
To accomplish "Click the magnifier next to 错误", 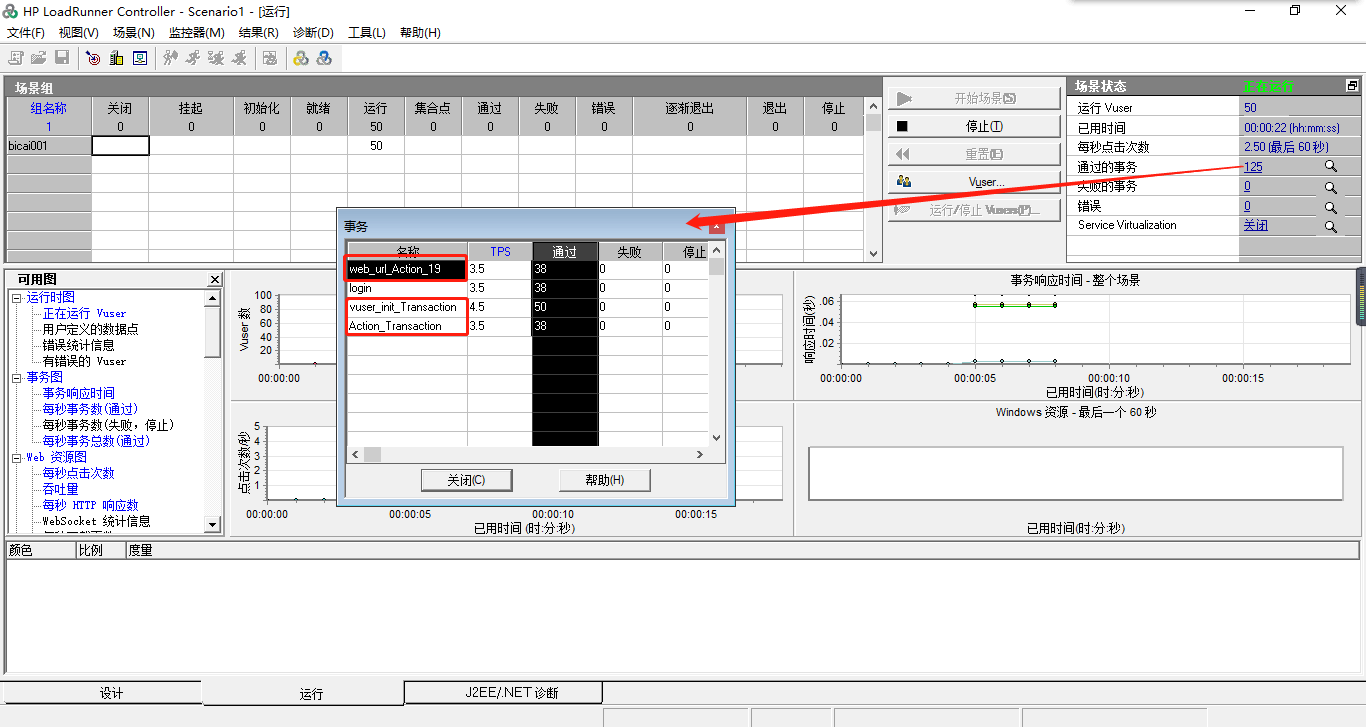I will pos(1330,206).
